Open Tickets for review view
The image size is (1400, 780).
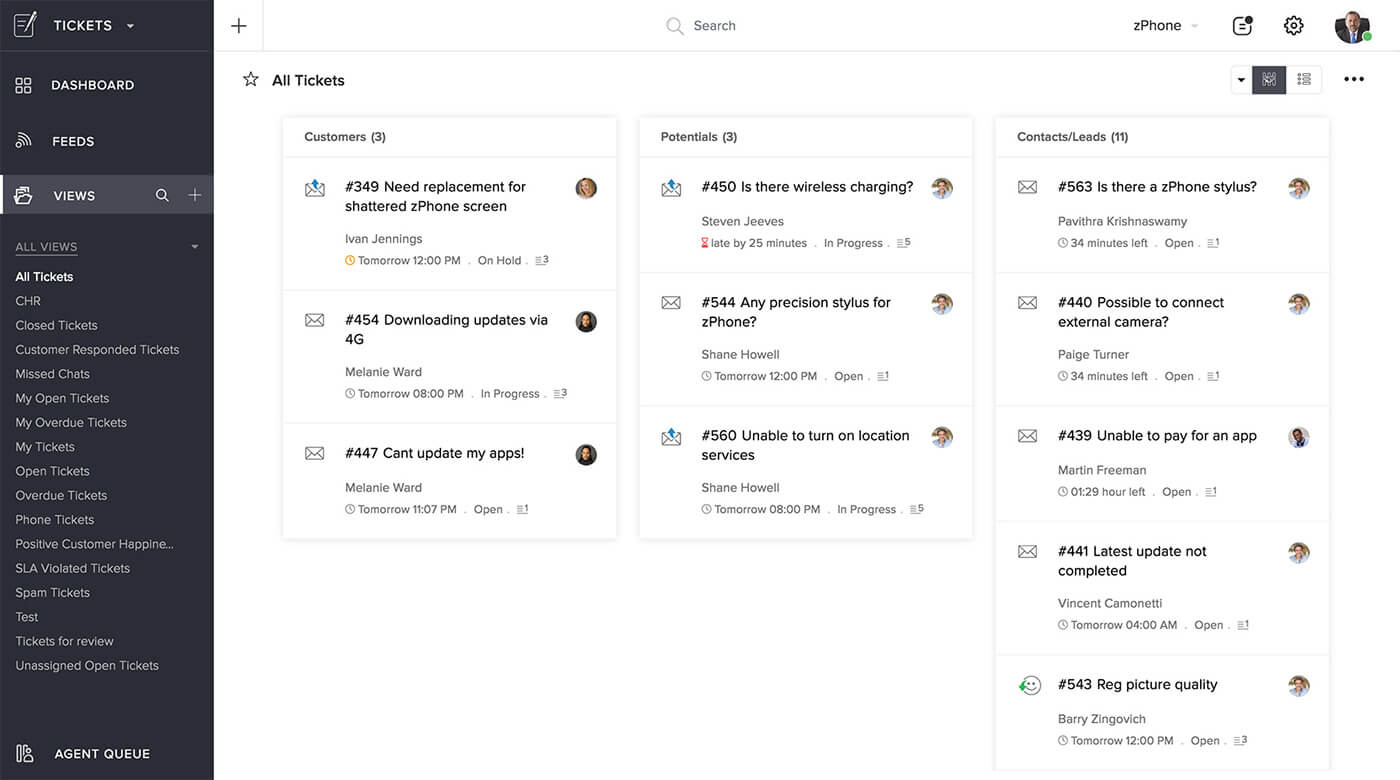click(64, 641)
